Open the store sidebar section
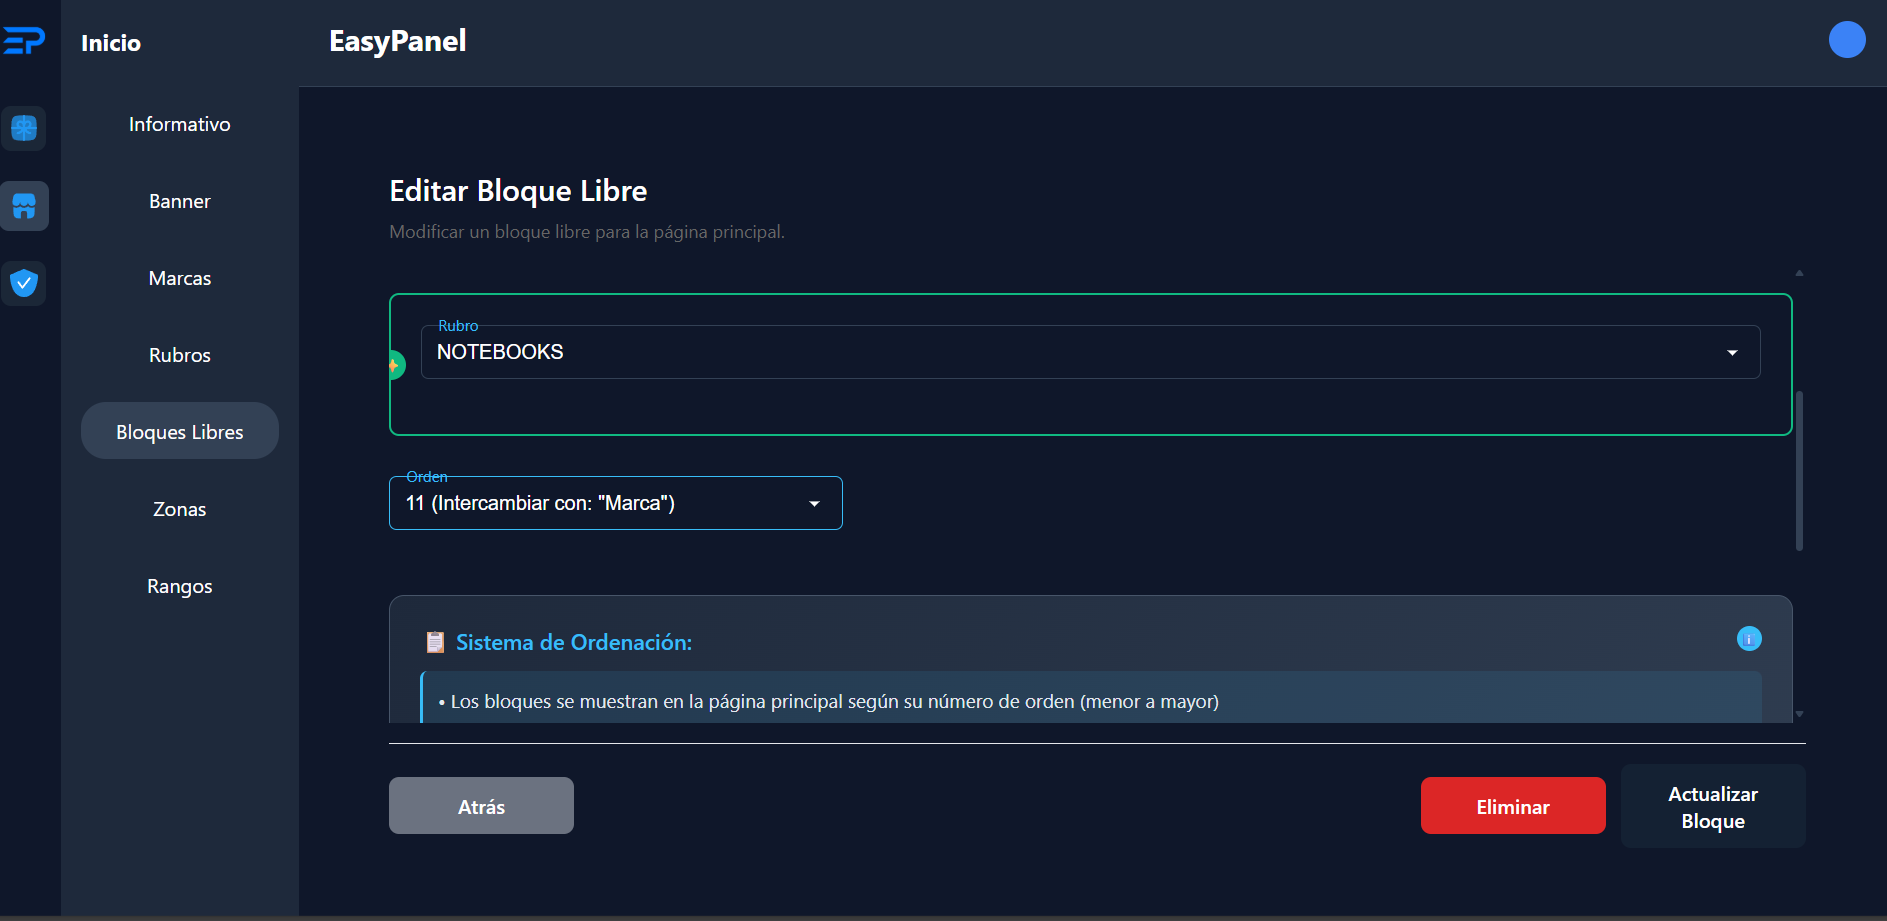Image resolution: width=1887 pixels, height=921 pixels. [x=24, y=206]
